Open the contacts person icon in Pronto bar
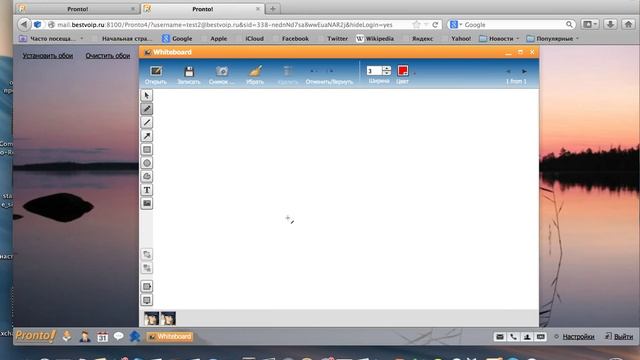The height and width of the screenshot is (360, 640). (x=85, y=336)
